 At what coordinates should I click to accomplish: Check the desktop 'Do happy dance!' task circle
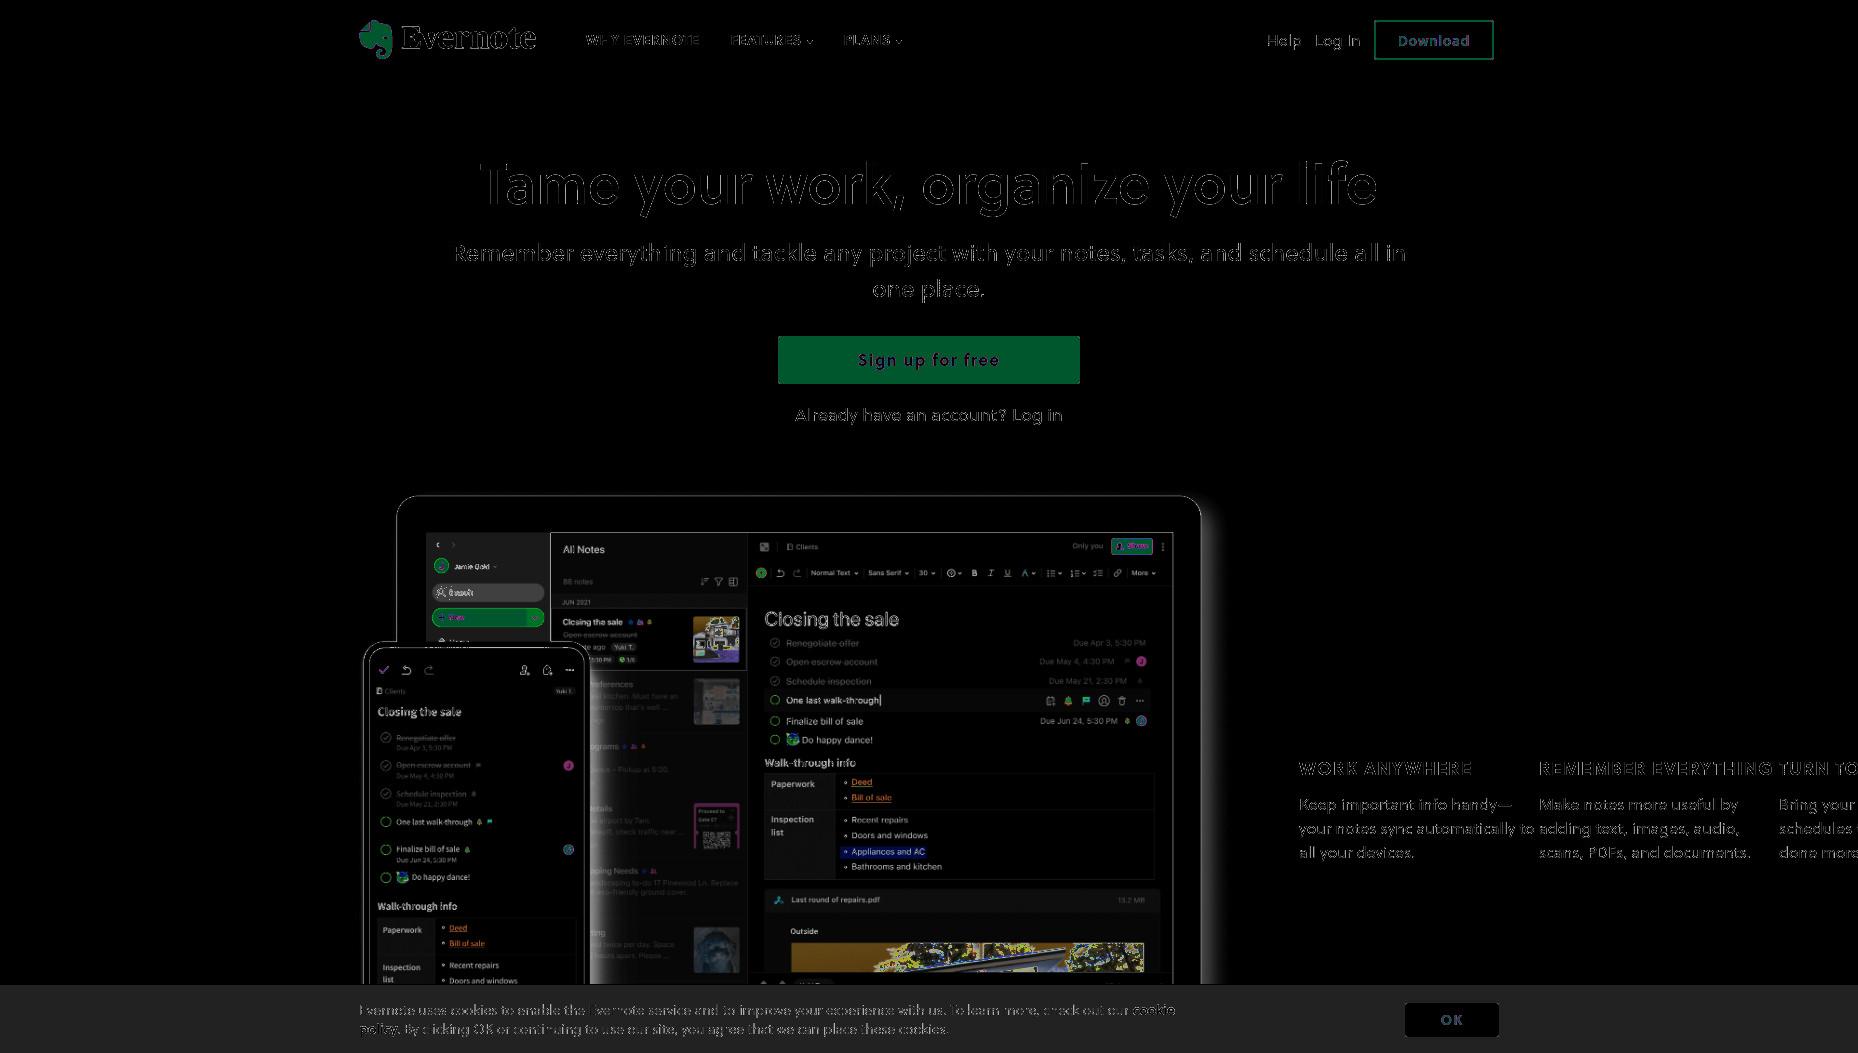(775, 740)
